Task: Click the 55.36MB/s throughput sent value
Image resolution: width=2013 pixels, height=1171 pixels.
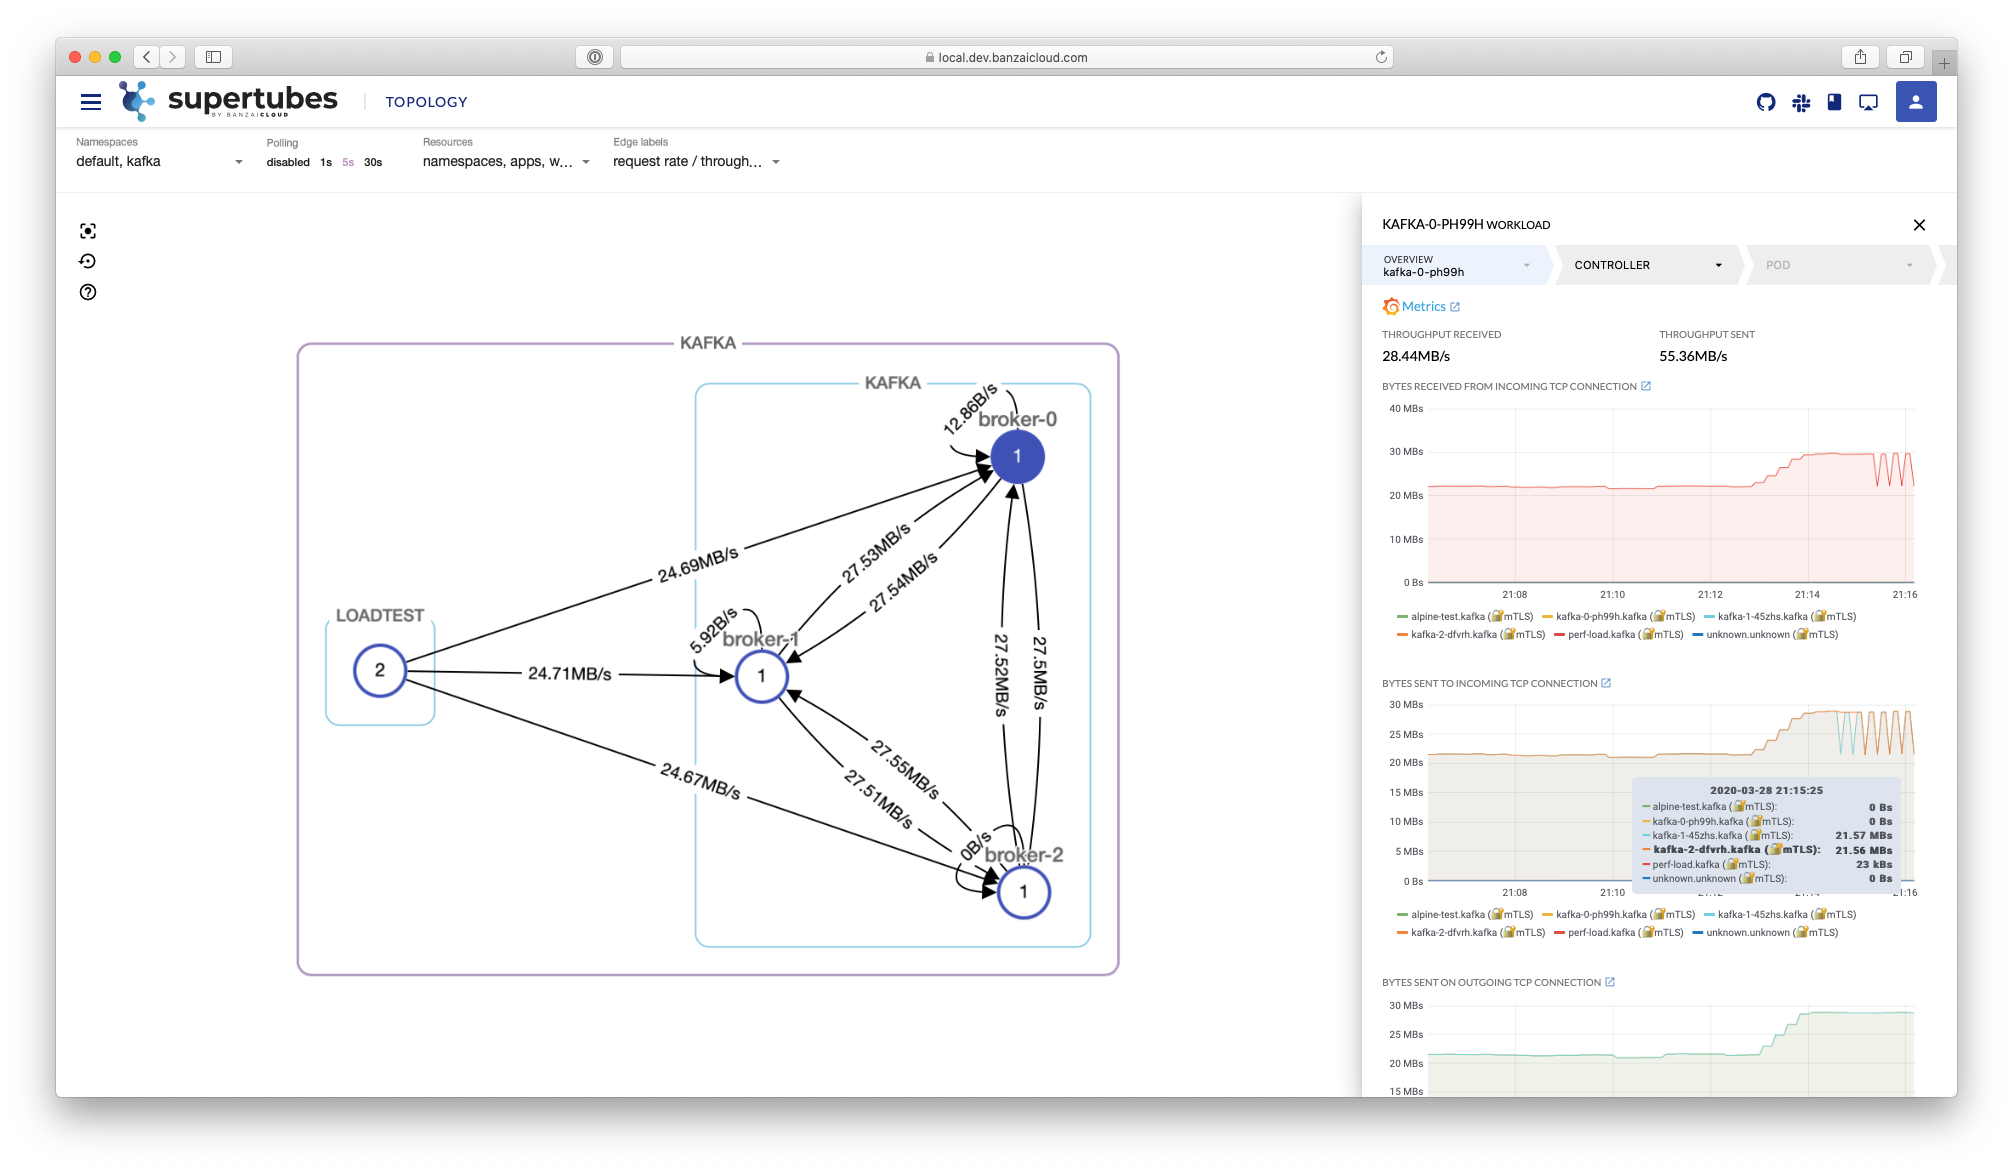Action: tap(1693, 356)
